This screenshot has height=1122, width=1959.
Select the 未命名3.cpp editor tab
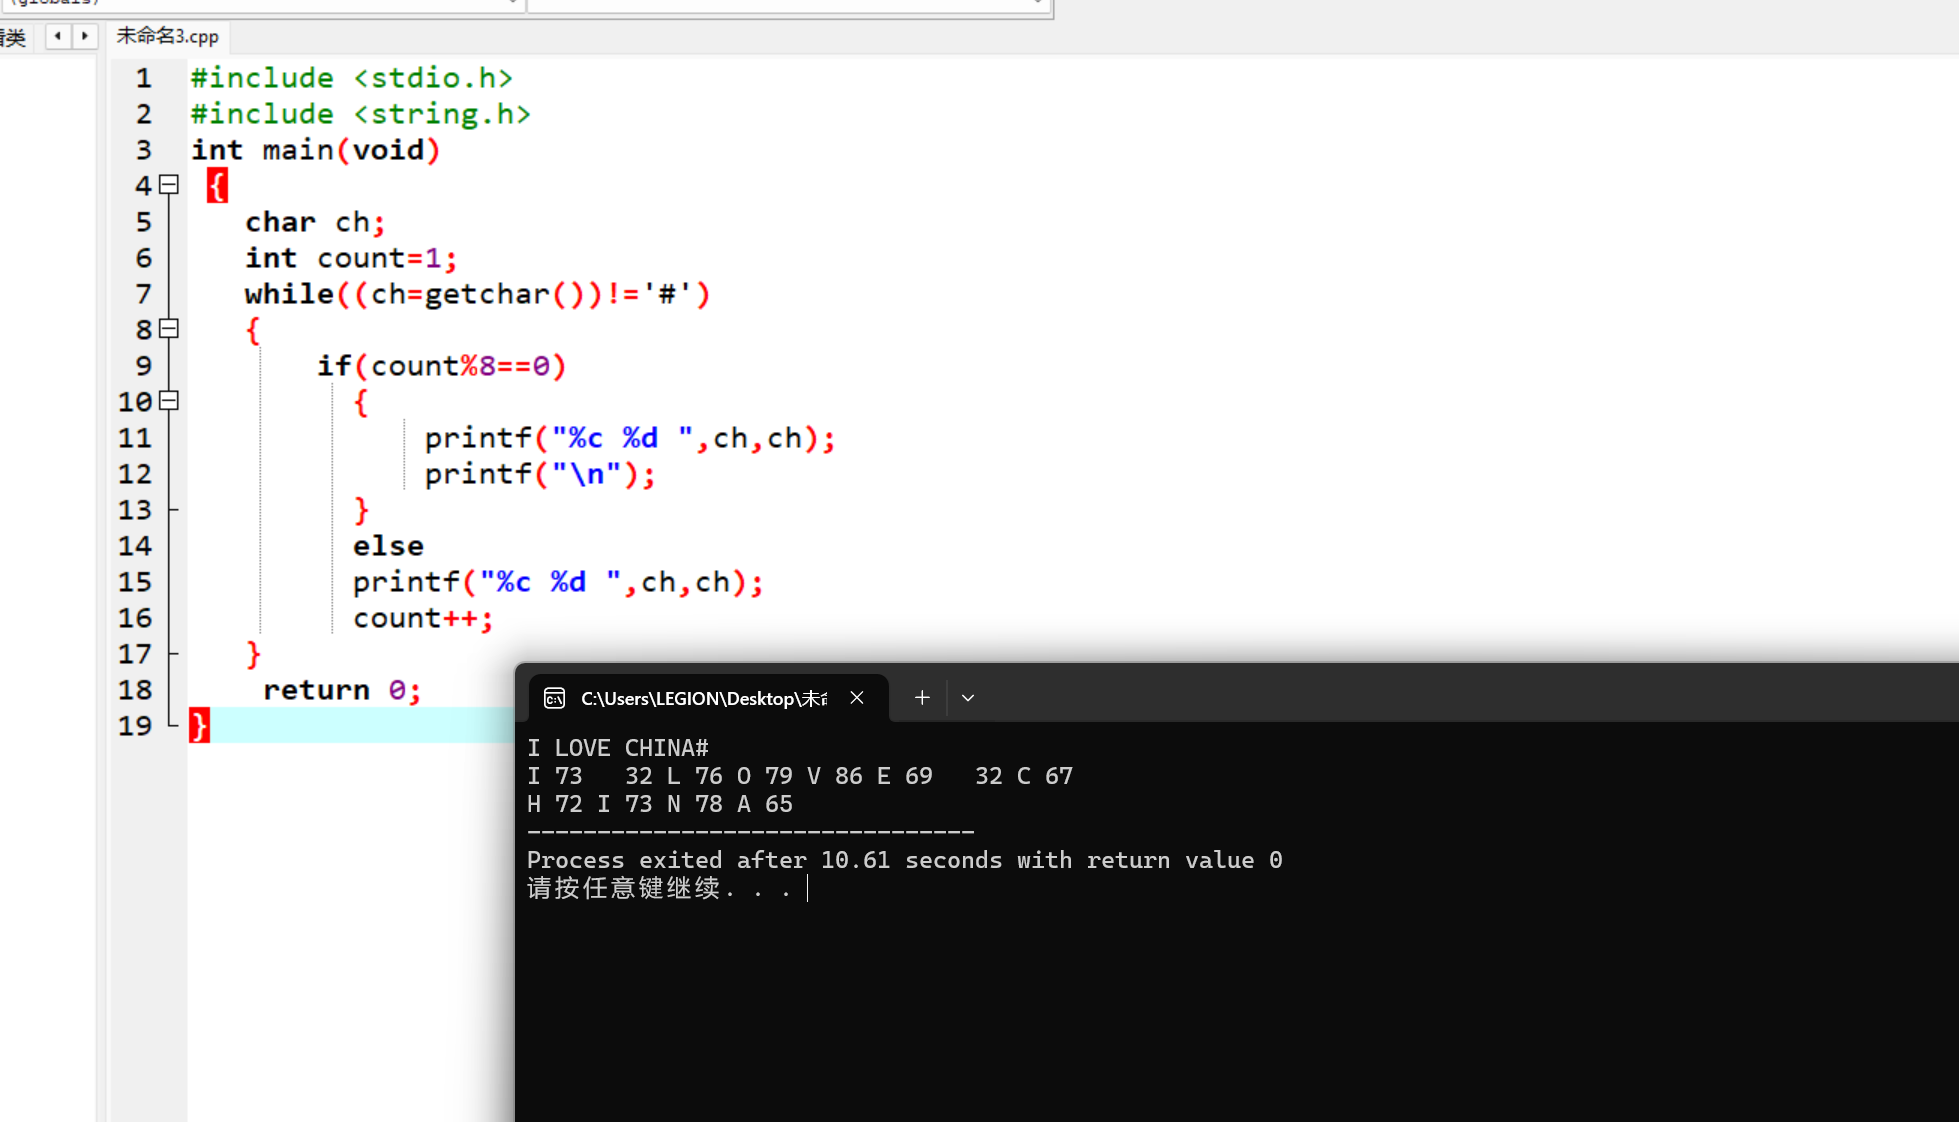(x=167, y=36)
